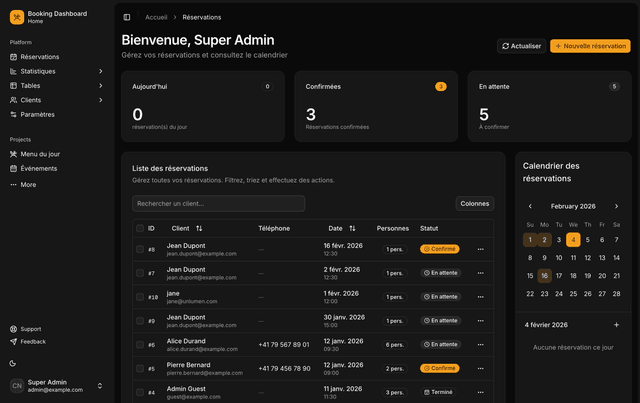Add reservation on 4 février plus icon
This screenshot has height=403, width=640.
click(x=616, y=325)
